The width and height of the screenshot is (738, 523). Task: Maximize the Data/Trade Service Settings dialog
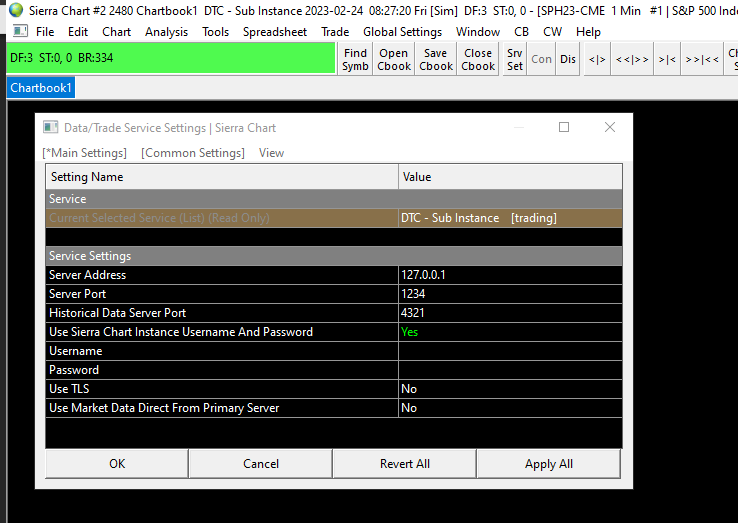(x=564, y=127)
